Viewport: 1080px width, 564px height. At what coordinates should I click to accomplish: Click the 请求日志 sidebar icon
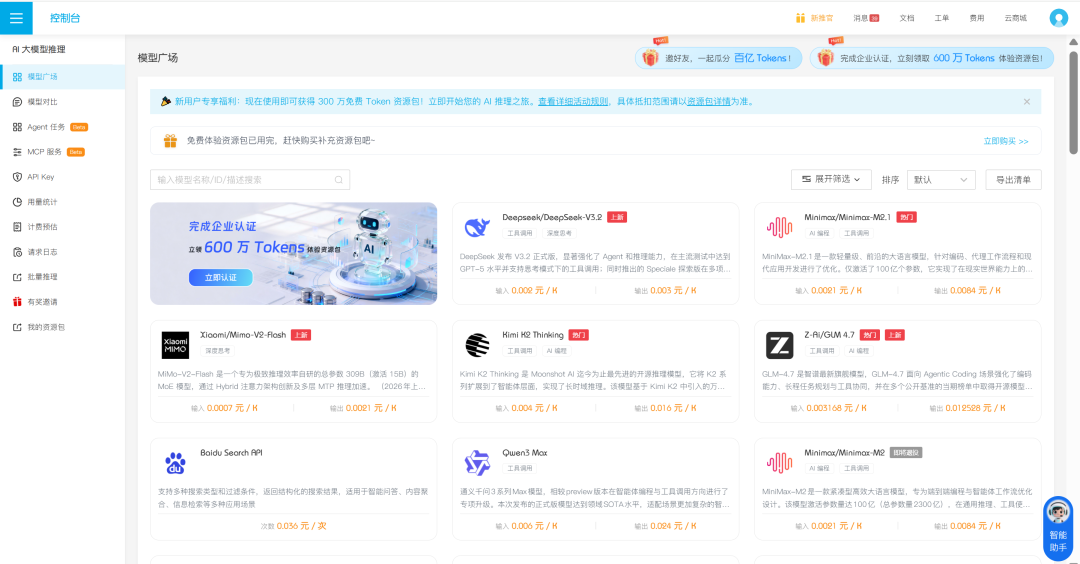(17, 252)
